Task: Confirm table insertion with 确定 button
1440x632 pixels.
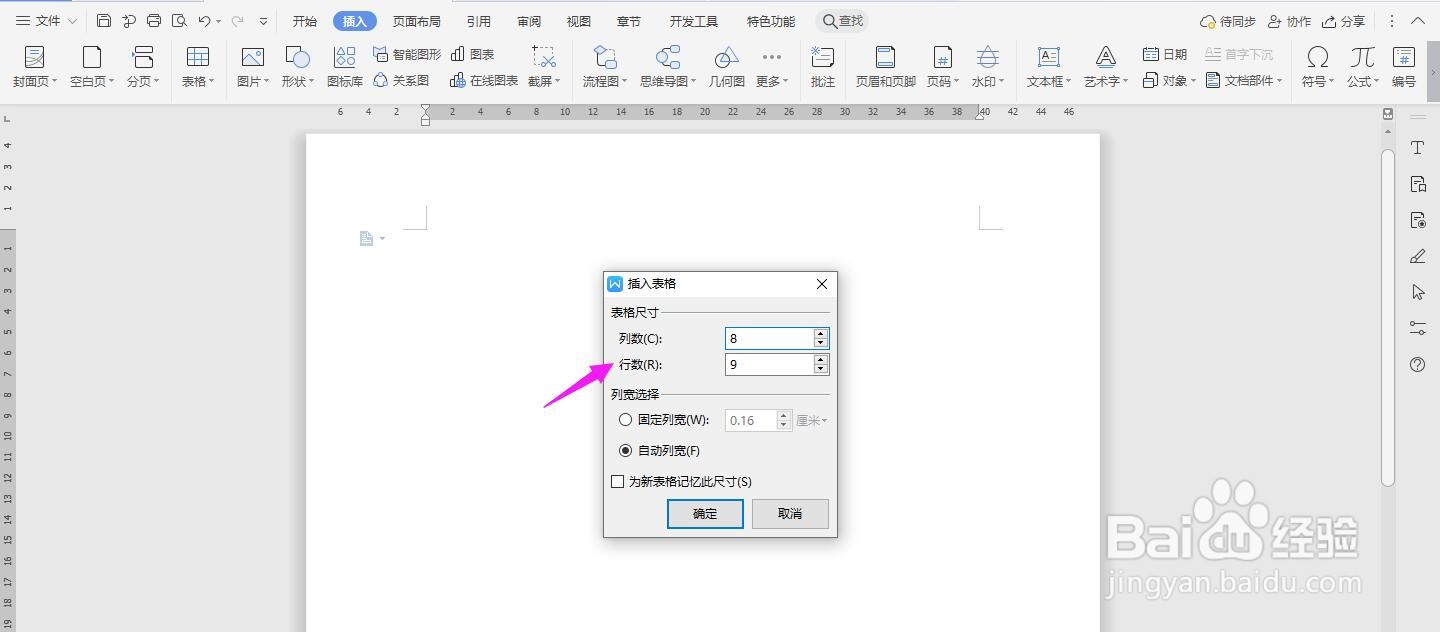Action: [704, 513]
